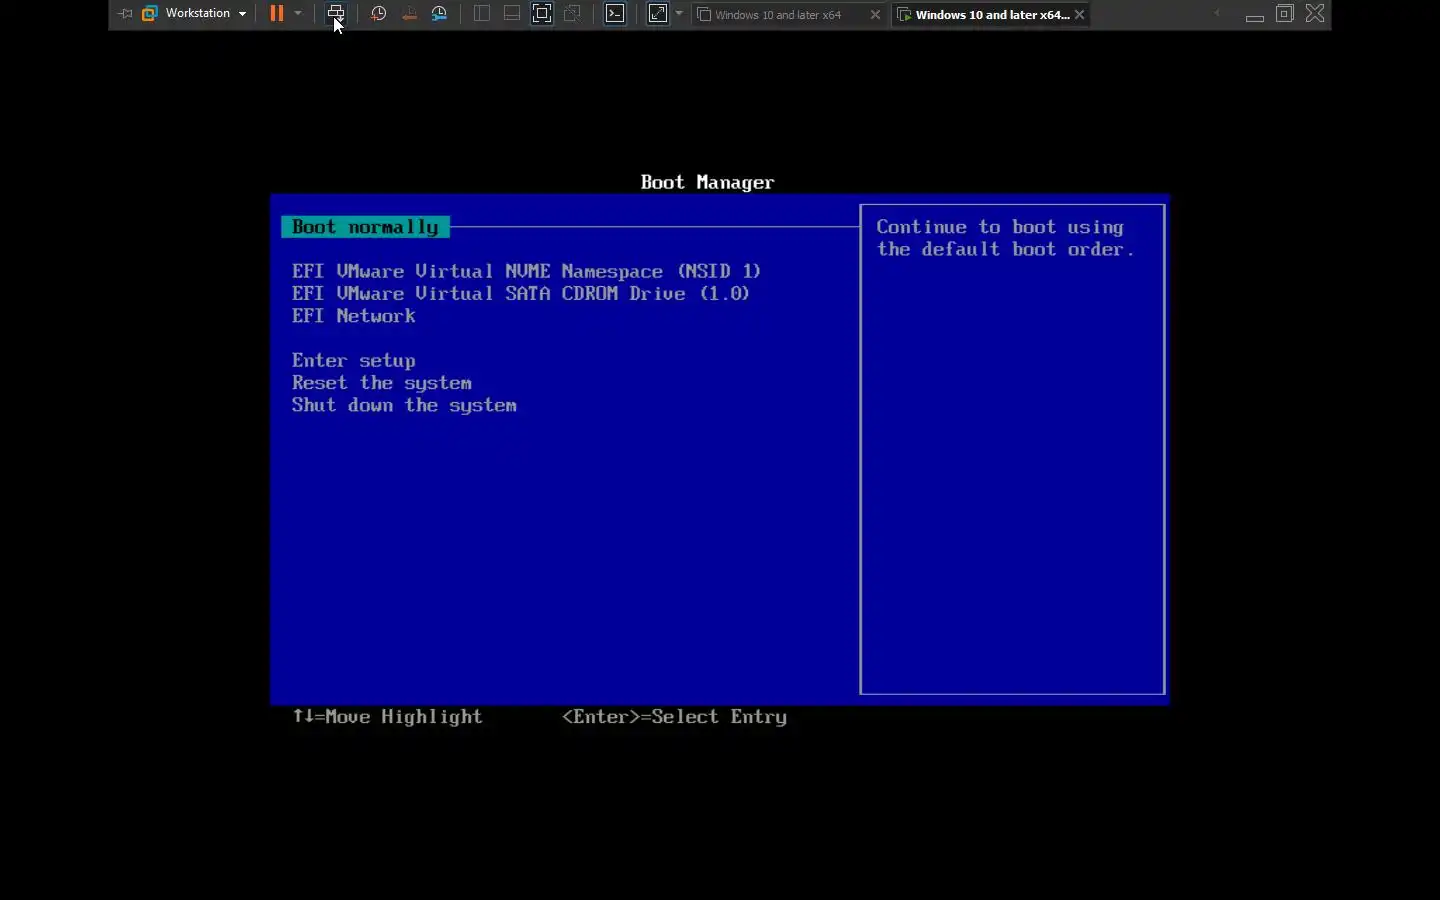This screenshot has height=900, width=1440.
Task: Show or hide the library sidebar
Action: (x=481, y=14)
